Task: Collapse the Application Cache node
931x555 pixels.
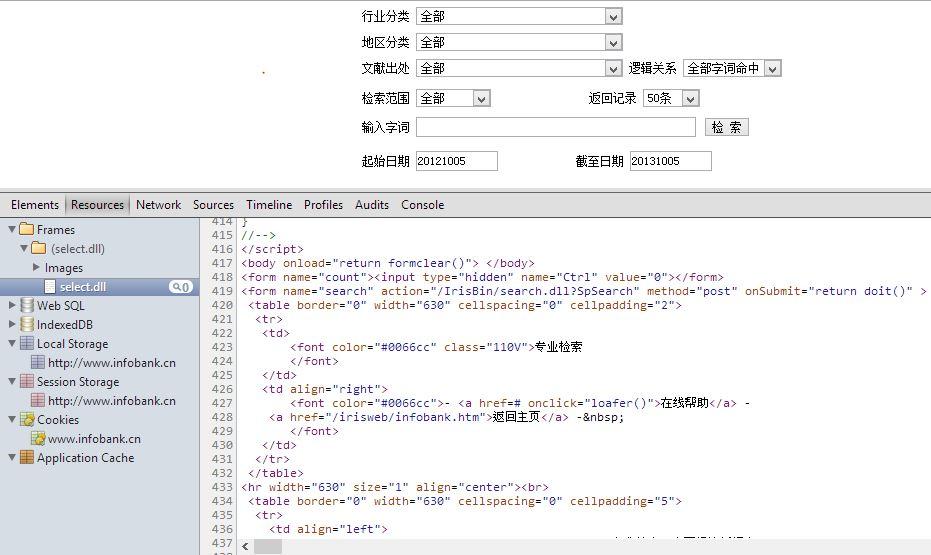Action: (x=12, y=457)
